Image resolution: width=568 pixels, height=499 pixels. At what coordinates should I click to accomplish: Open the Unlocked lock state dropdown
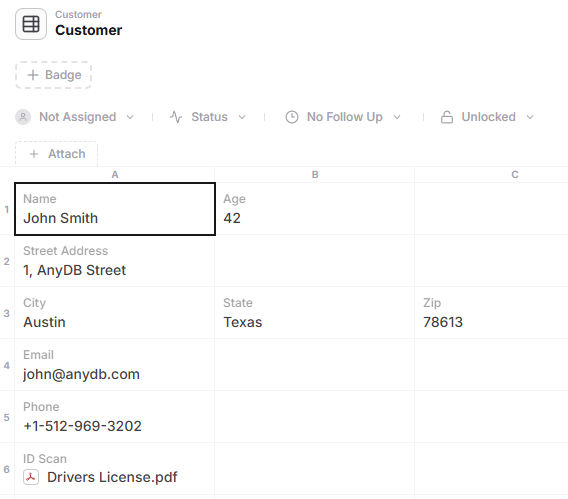(487, 117)
